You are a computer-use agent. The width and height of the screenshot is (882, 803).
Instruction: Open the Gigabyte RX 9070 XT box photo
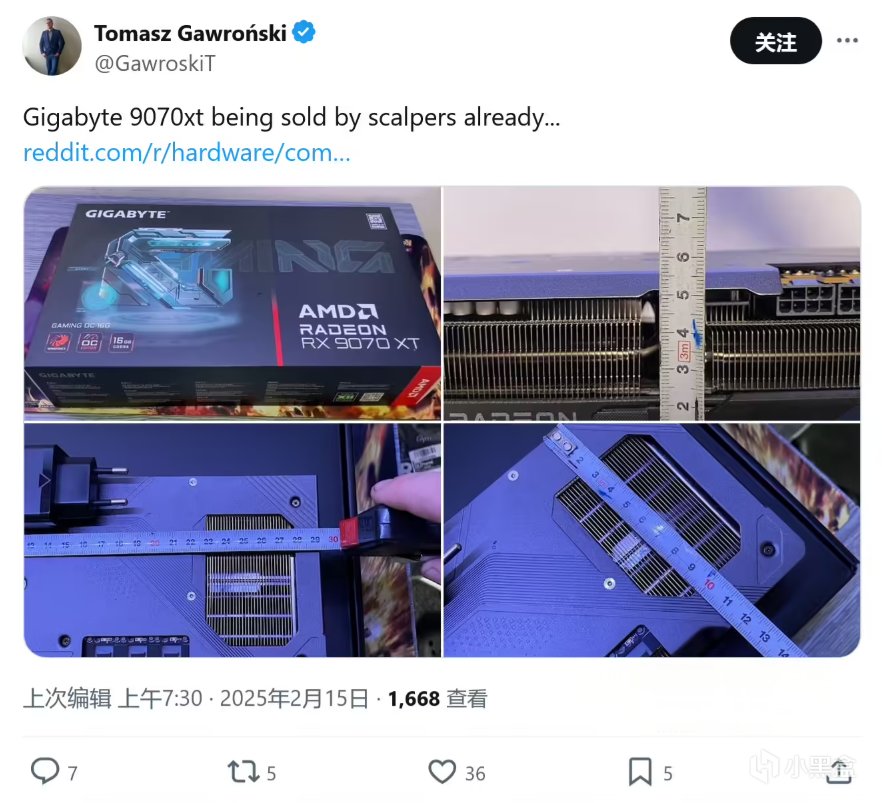(232, 303)
